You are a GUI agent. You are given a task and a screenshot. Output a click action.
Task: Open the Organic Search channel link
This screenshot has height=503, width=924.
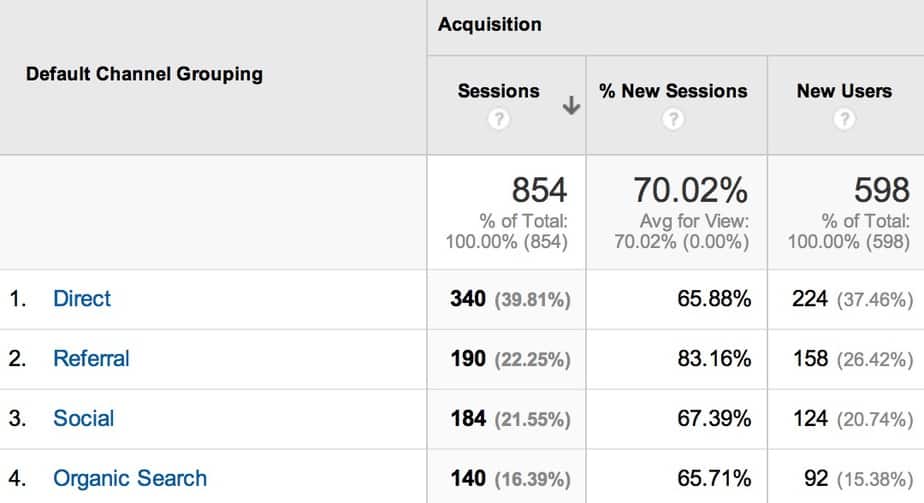(x=130, y=478)
